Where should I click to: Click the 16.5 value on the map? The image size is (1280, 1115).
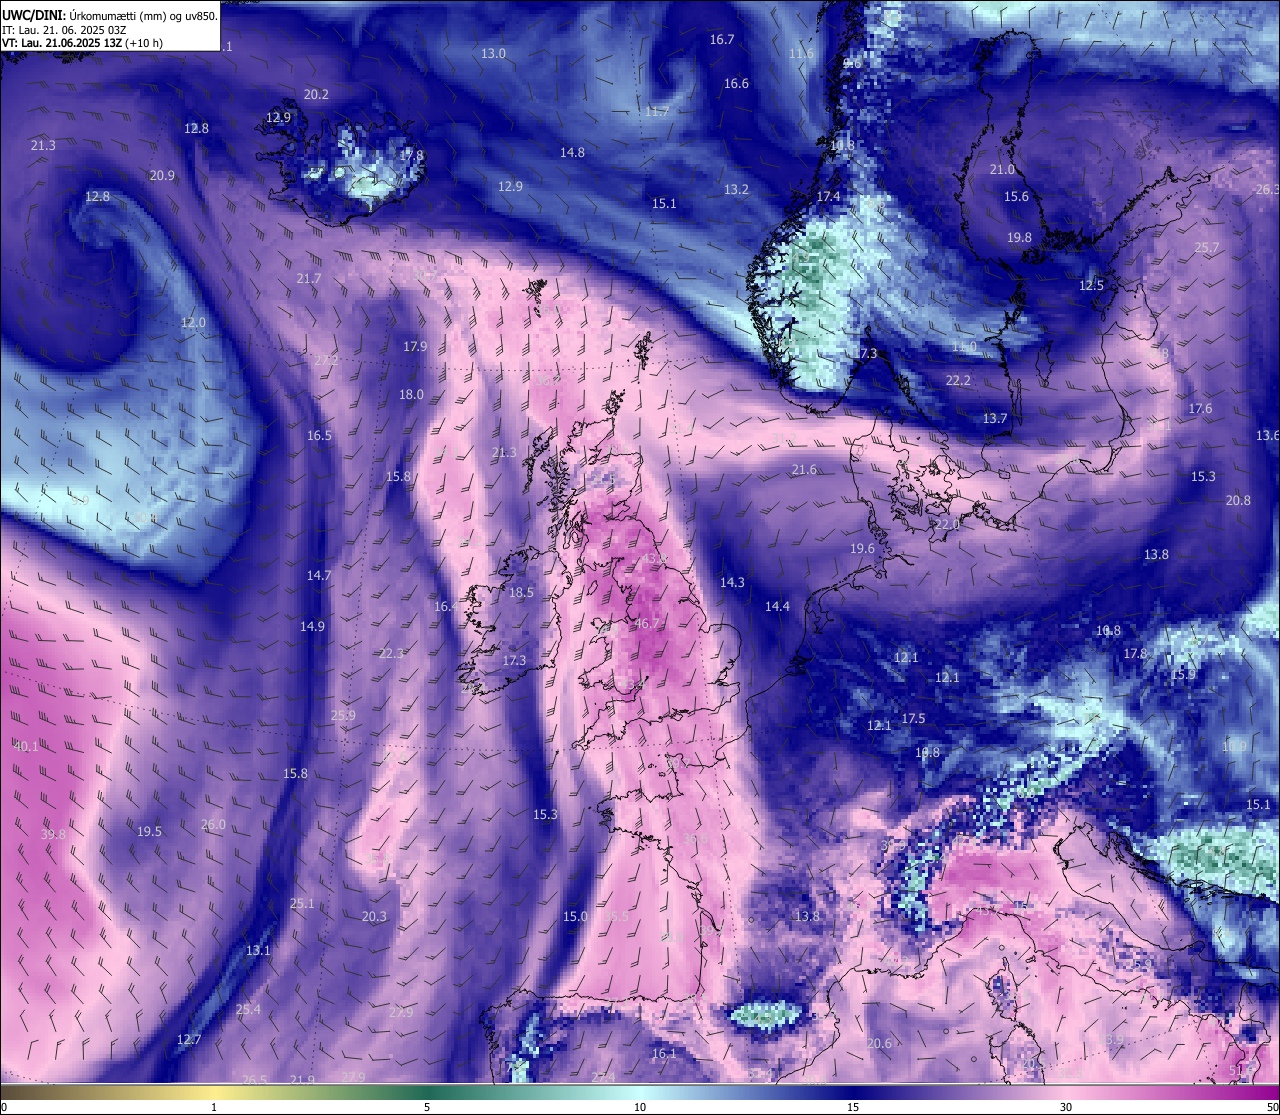click(319, 435)
